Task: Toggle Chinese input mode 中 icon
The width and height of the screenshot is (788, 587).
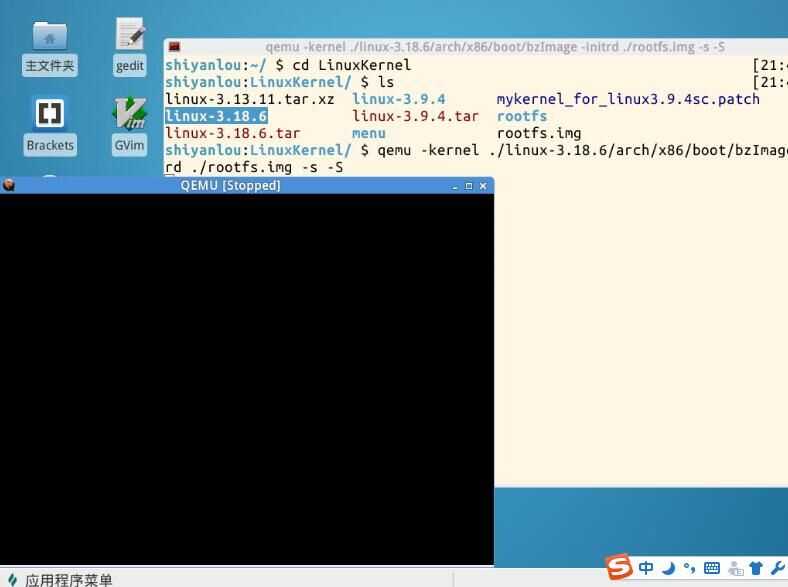Action: click(646, 568)
